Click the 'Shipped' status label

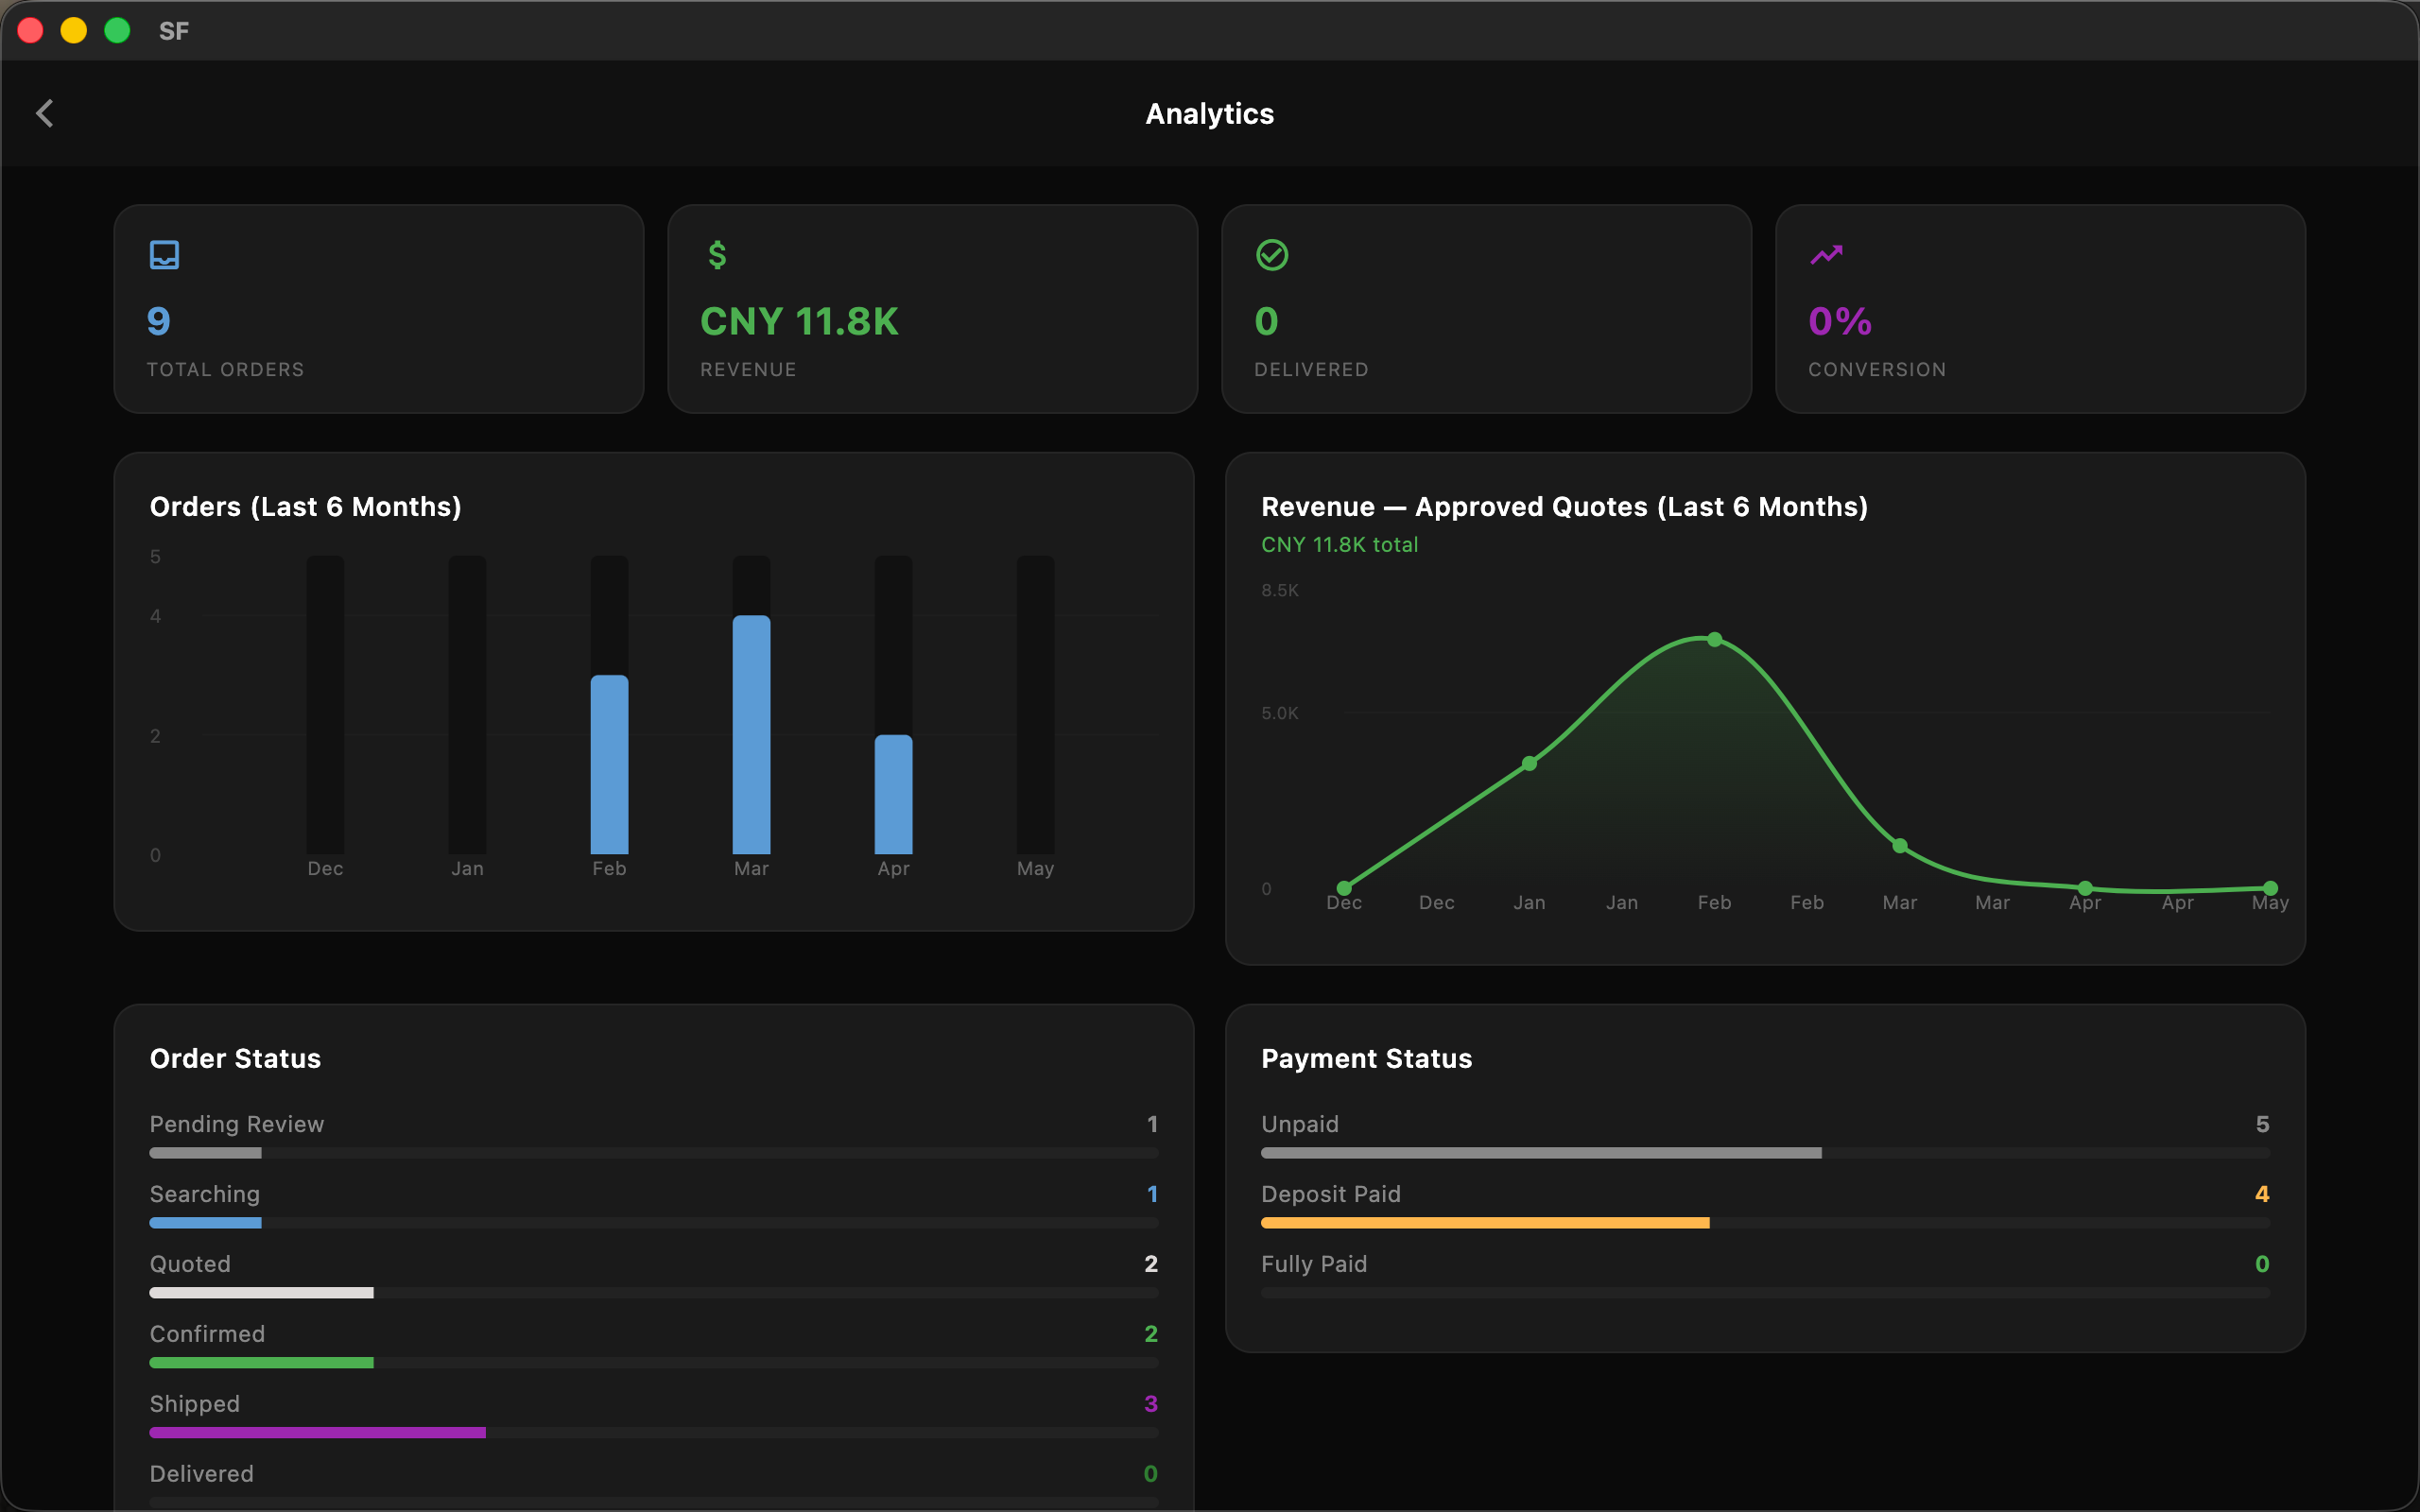pyautogui.click(x=195, y=1404)
